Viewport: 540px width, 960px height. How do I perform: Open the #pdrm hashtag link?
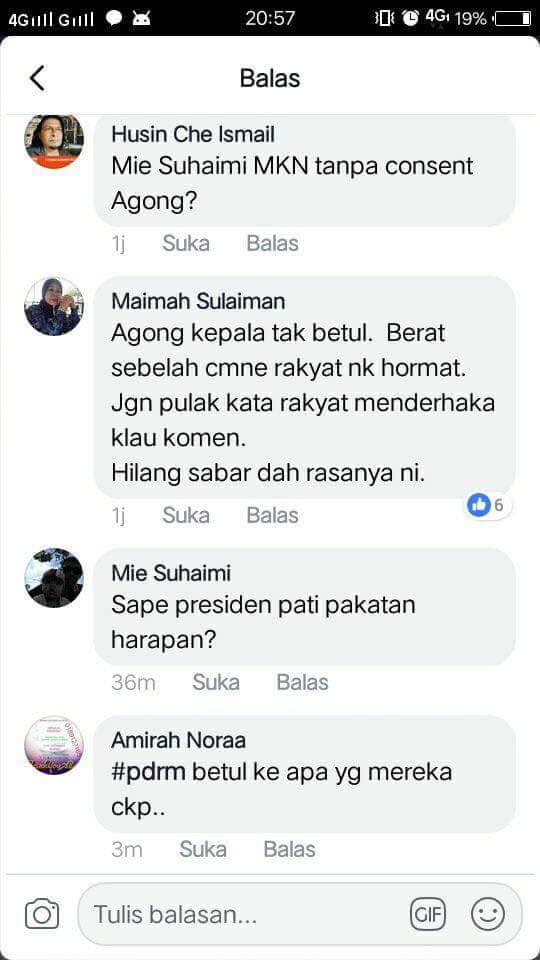[x=148, y=771]
